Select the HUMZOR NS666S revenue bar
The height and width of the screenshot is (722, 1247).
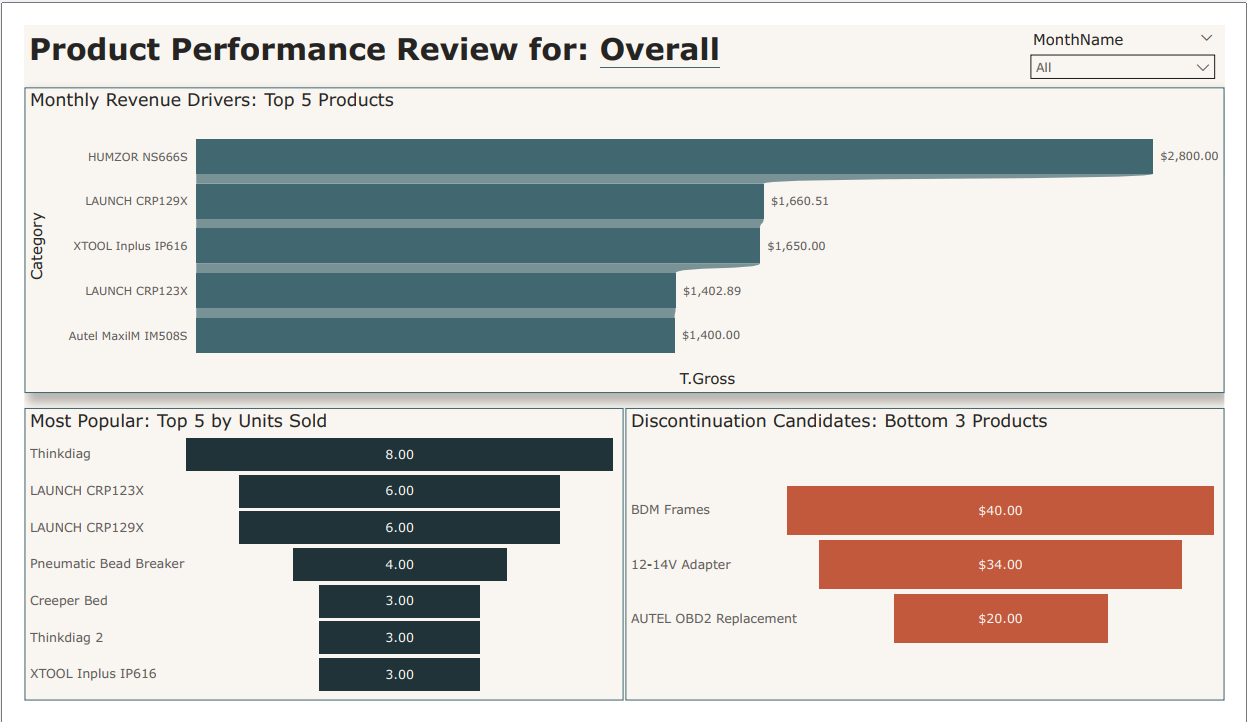pos(670,156)
